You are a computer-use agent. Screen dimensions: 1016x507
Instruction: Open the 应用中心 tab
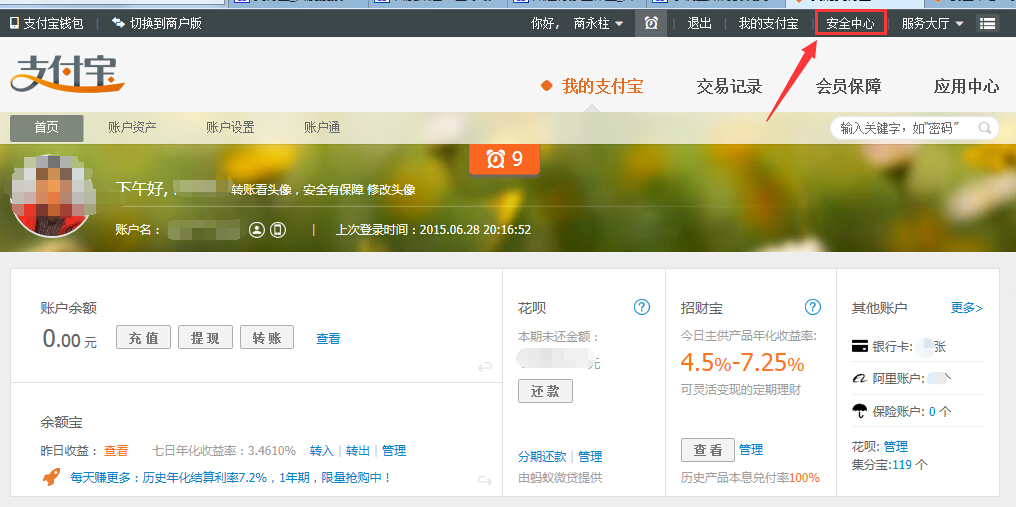pos(966,86)
